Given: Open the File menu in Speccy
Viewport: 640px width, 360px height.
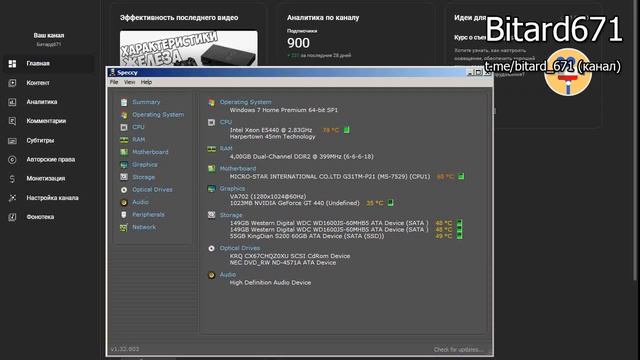Looking at the screenshot, I should 114,82.
